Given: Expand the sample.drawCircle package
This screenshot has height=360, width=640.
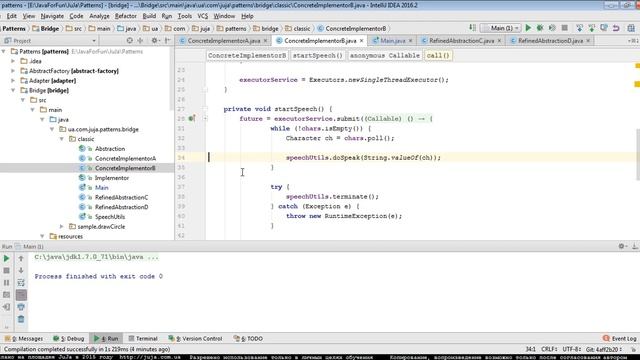Looking at the screenshot, I should point(62,227).
